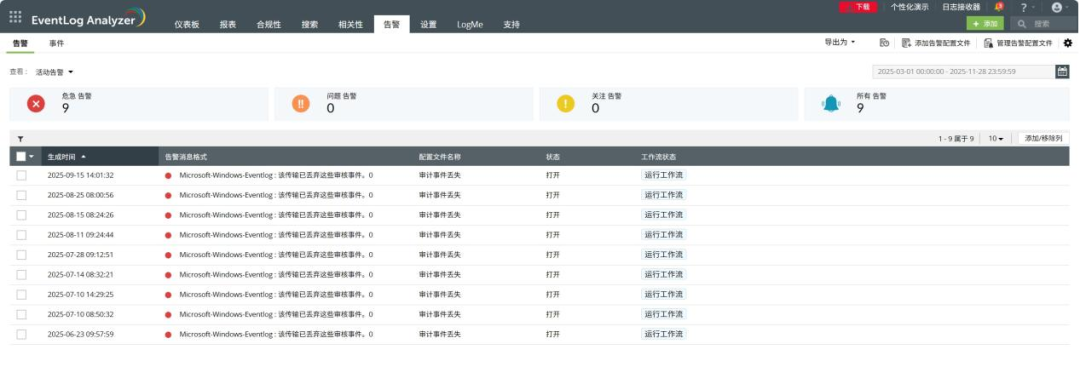Click 审计事件丢失 in the 2025-08-25 row

439,195
